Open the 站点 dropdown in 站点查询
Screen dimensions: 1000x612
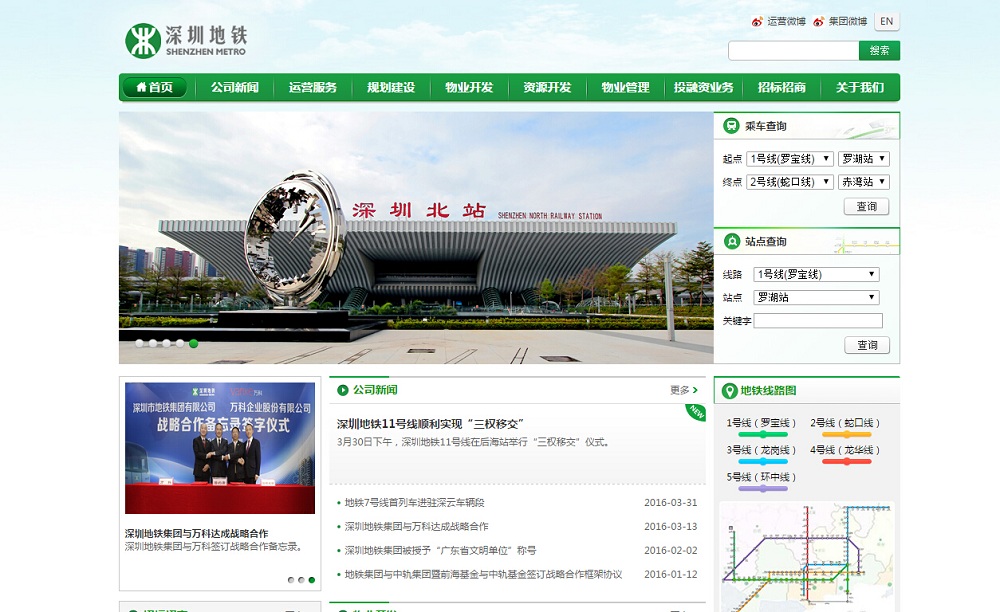[x=816, y=297]
